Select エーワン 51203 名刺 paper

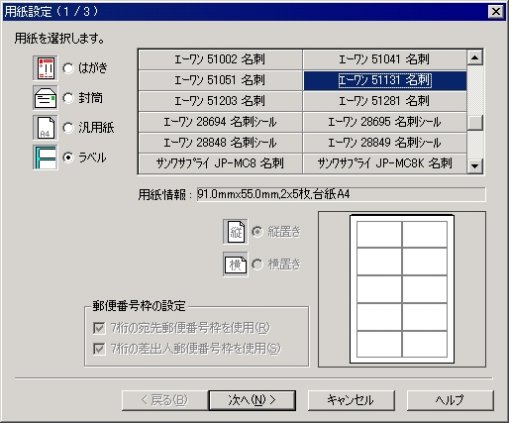coord(220,101)
